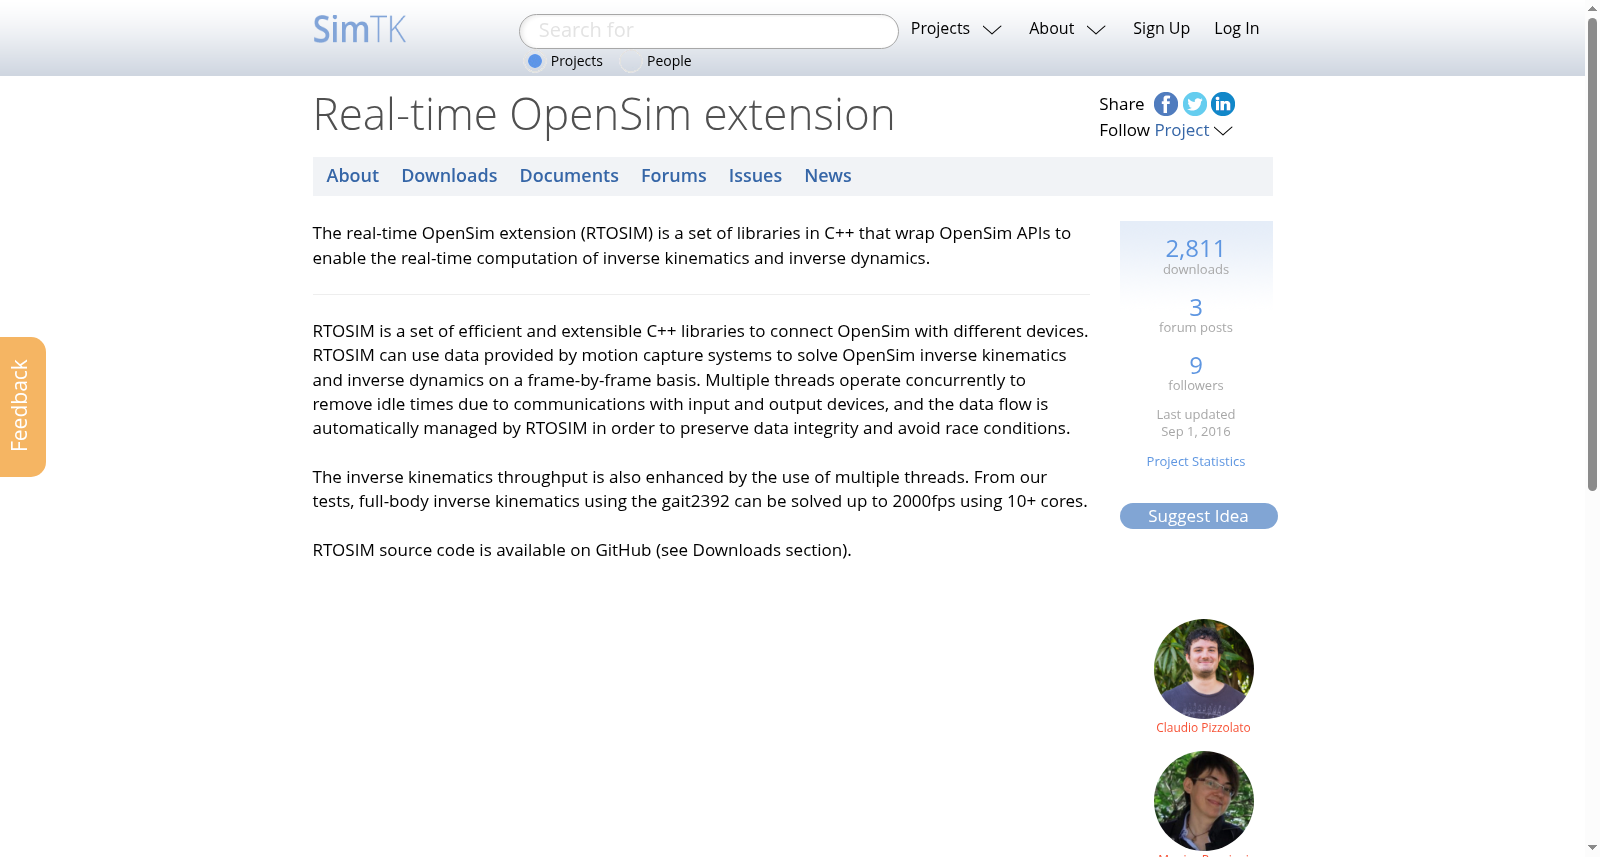Open Claudio Pizzolato's profile link
The height and width of the screenshot is (857, 1600).
coord(1203,728)
